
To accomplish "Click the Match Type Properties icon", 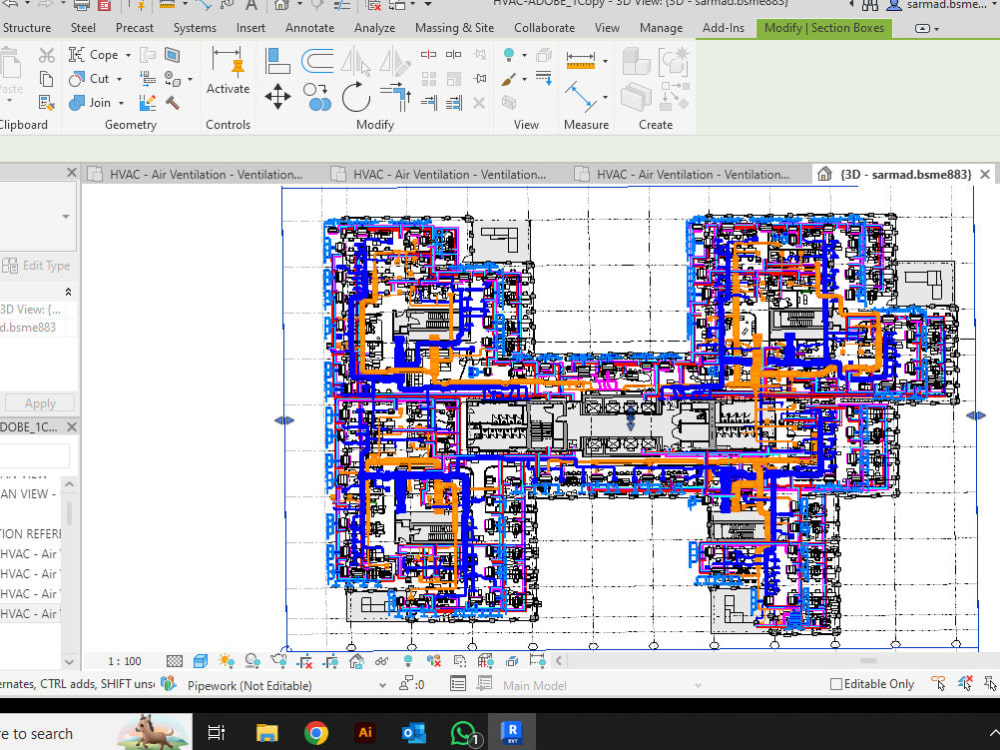I will [x=47, y=103].
